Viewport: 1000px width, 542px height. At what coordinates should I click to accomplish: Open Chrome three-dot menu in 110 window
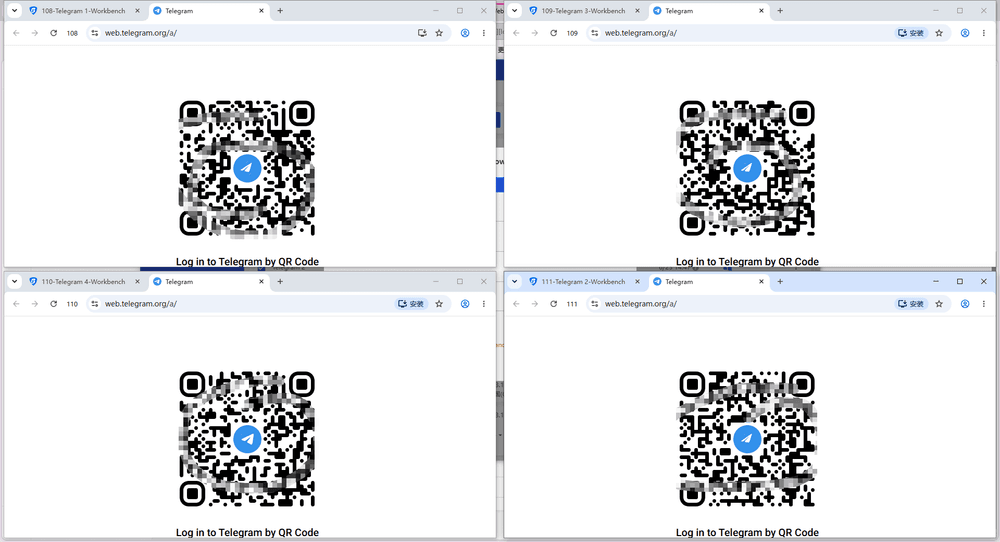point(483,304)
